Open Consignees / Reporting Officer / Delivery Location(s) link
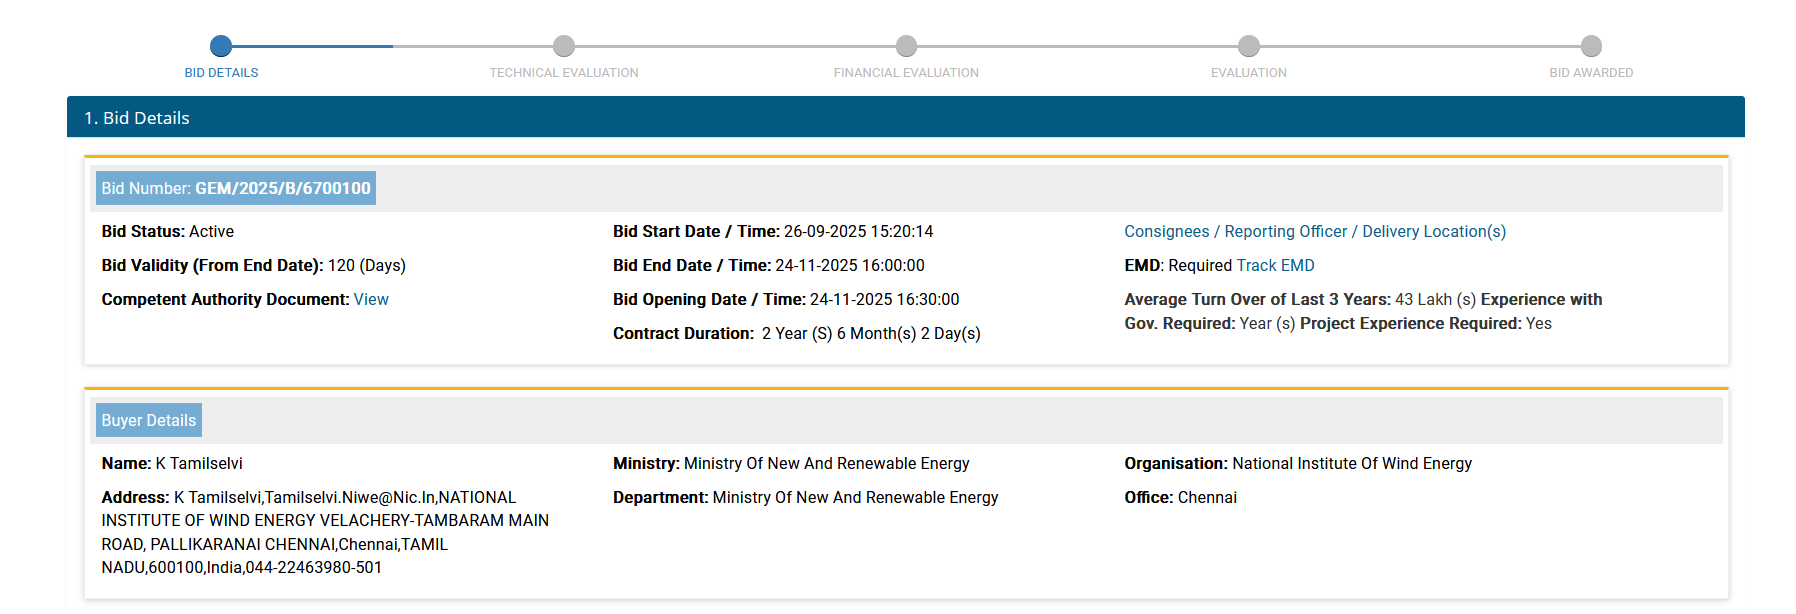 [x=1314, y=232]
